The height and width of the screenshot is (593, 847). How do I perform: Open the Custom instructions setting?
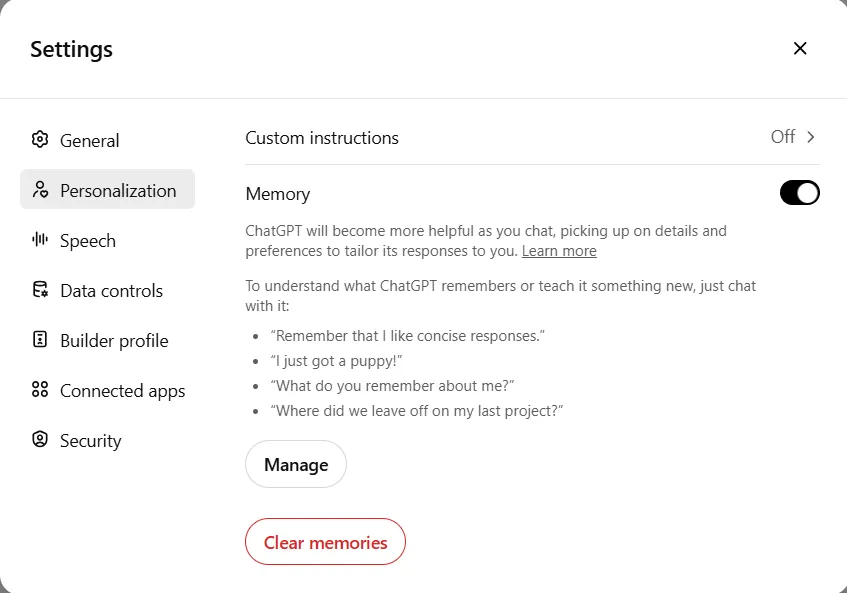[532, 138]
